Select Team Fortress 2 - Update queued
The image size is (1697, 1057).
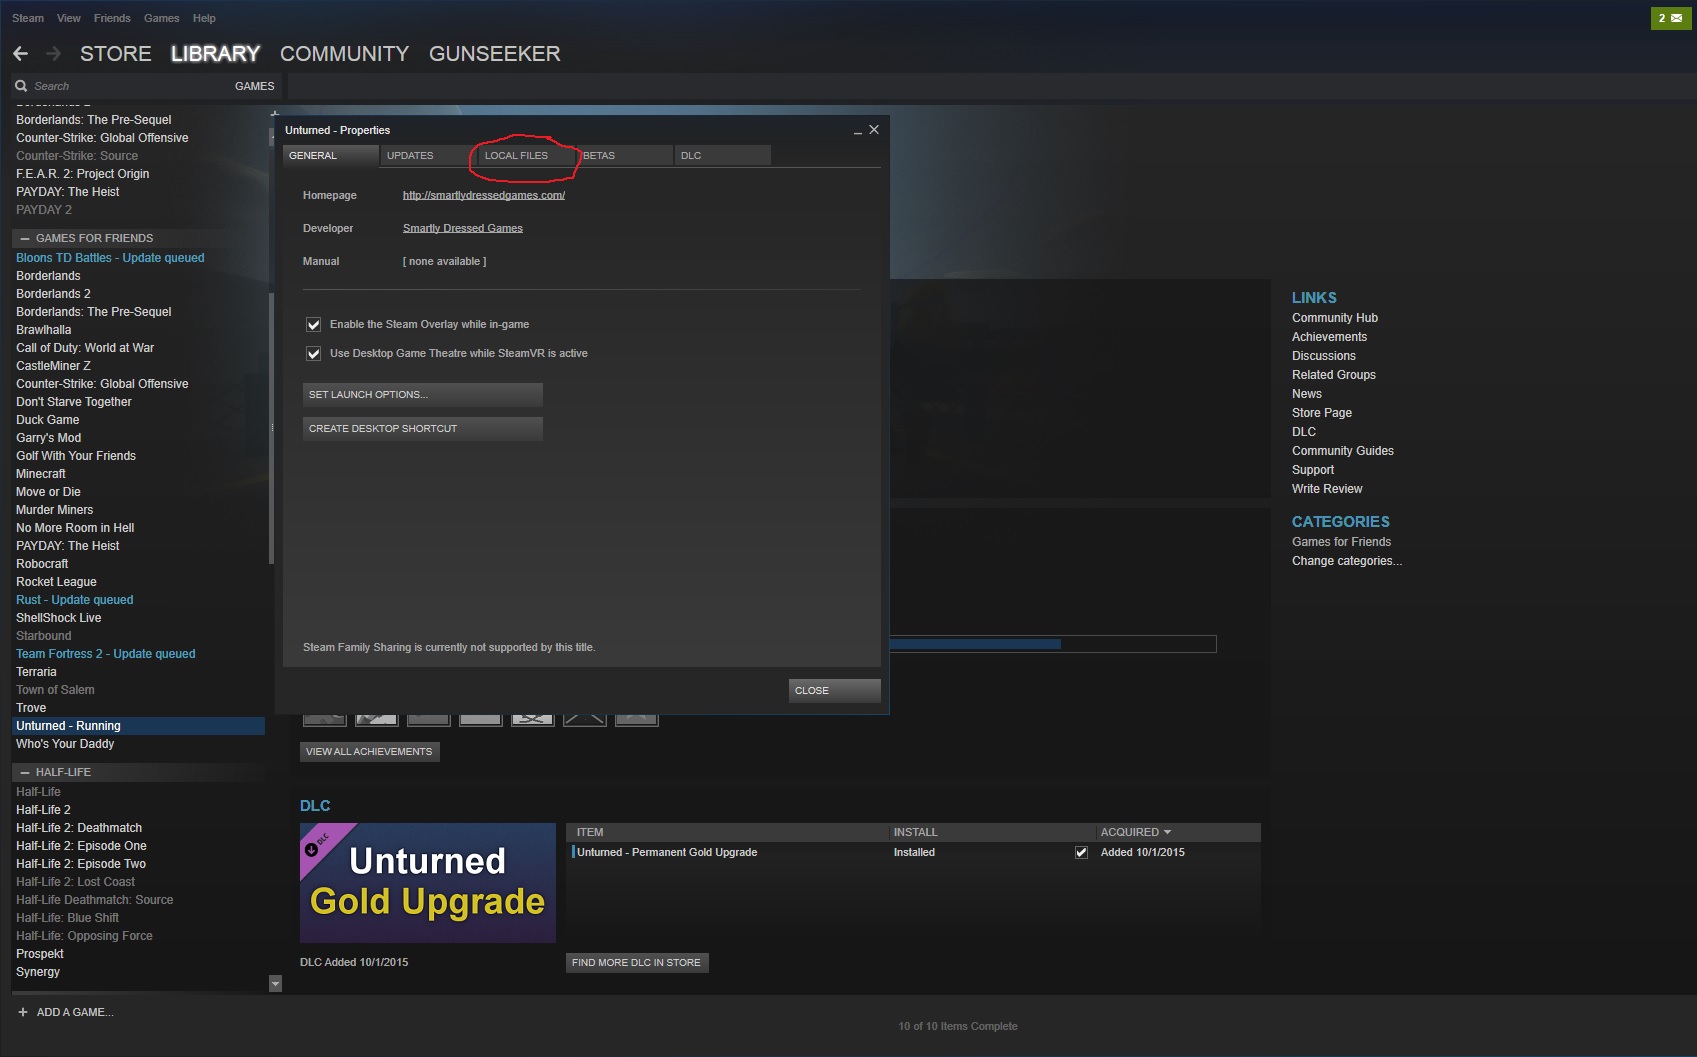click(x=105, y=654)
